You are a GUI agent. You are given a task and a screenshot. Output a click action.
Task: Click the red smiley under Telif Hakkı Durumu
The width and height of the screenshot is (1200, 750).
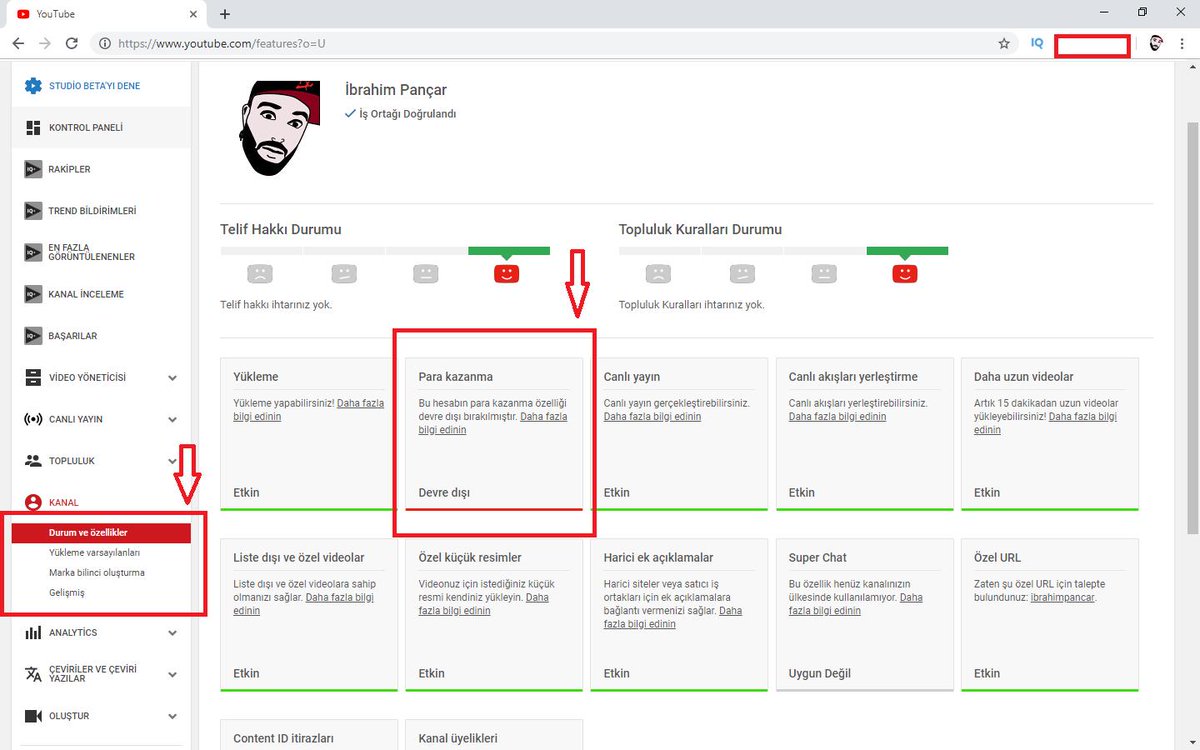506,273
